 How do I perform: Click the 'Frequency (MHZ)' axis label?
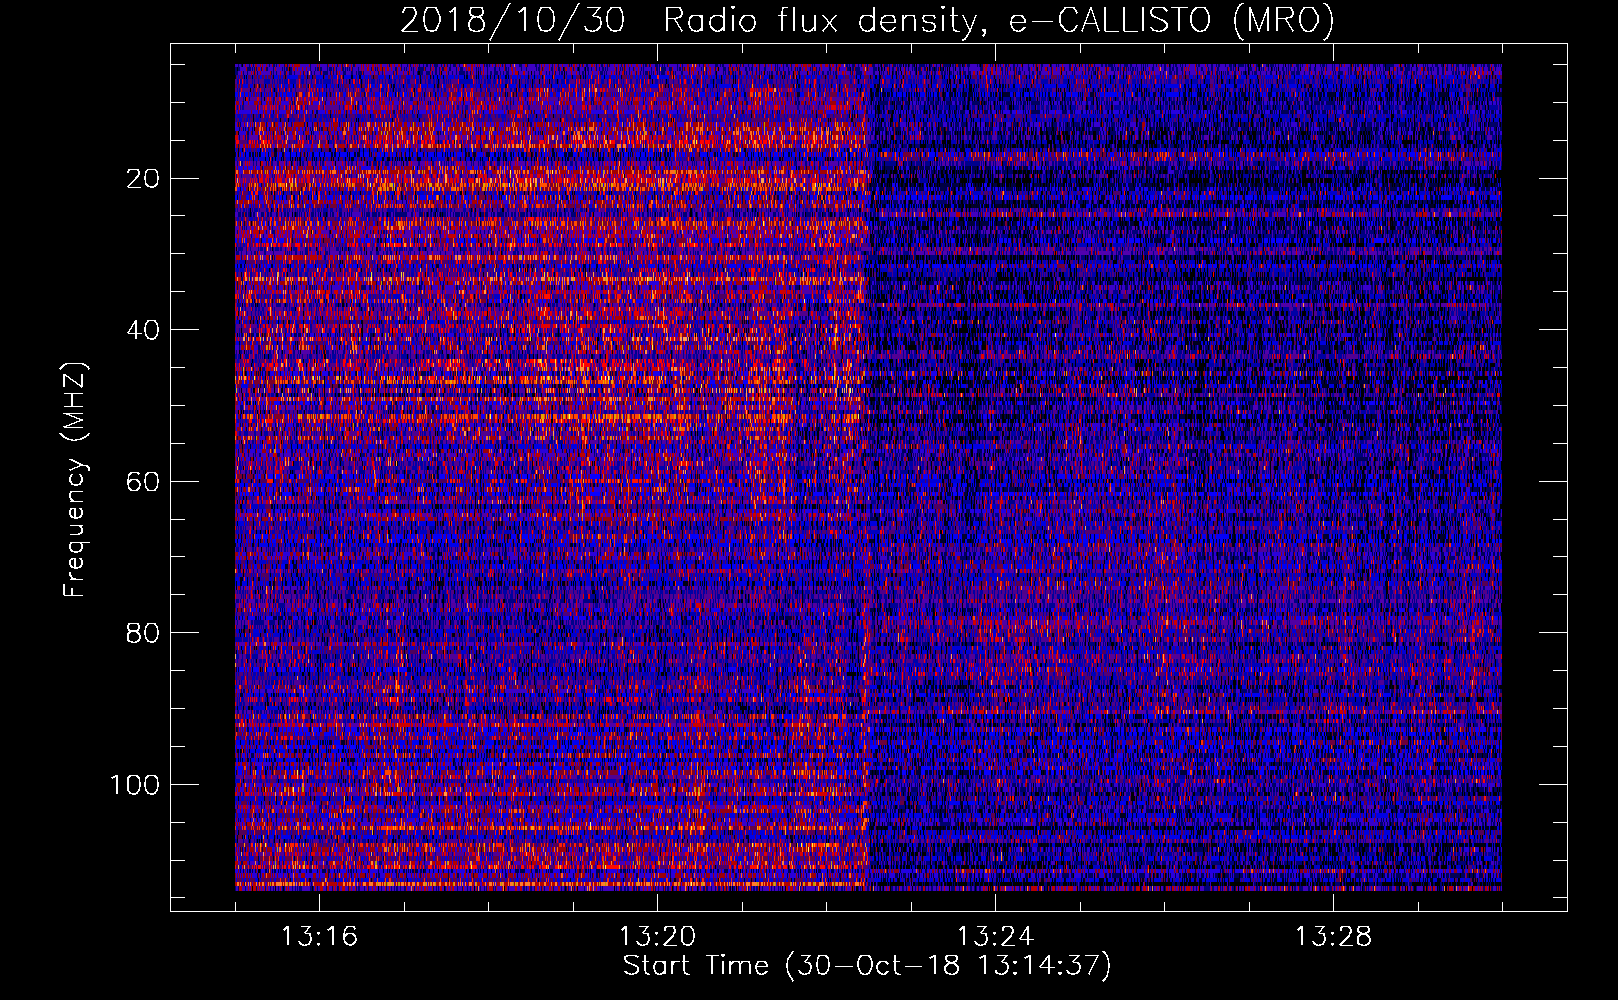click(75, 480)
